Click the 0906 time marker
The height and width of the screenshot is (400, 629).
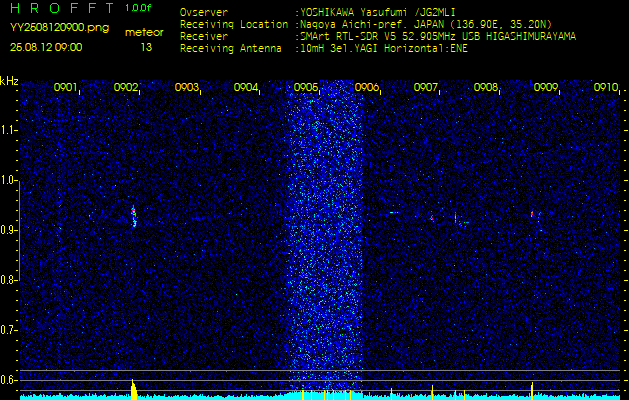(367, 87)
